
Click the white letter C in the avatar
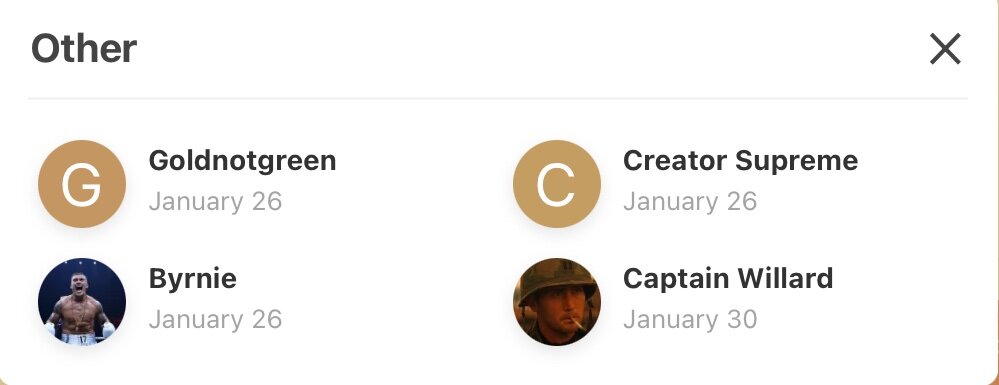click(556, 185)
